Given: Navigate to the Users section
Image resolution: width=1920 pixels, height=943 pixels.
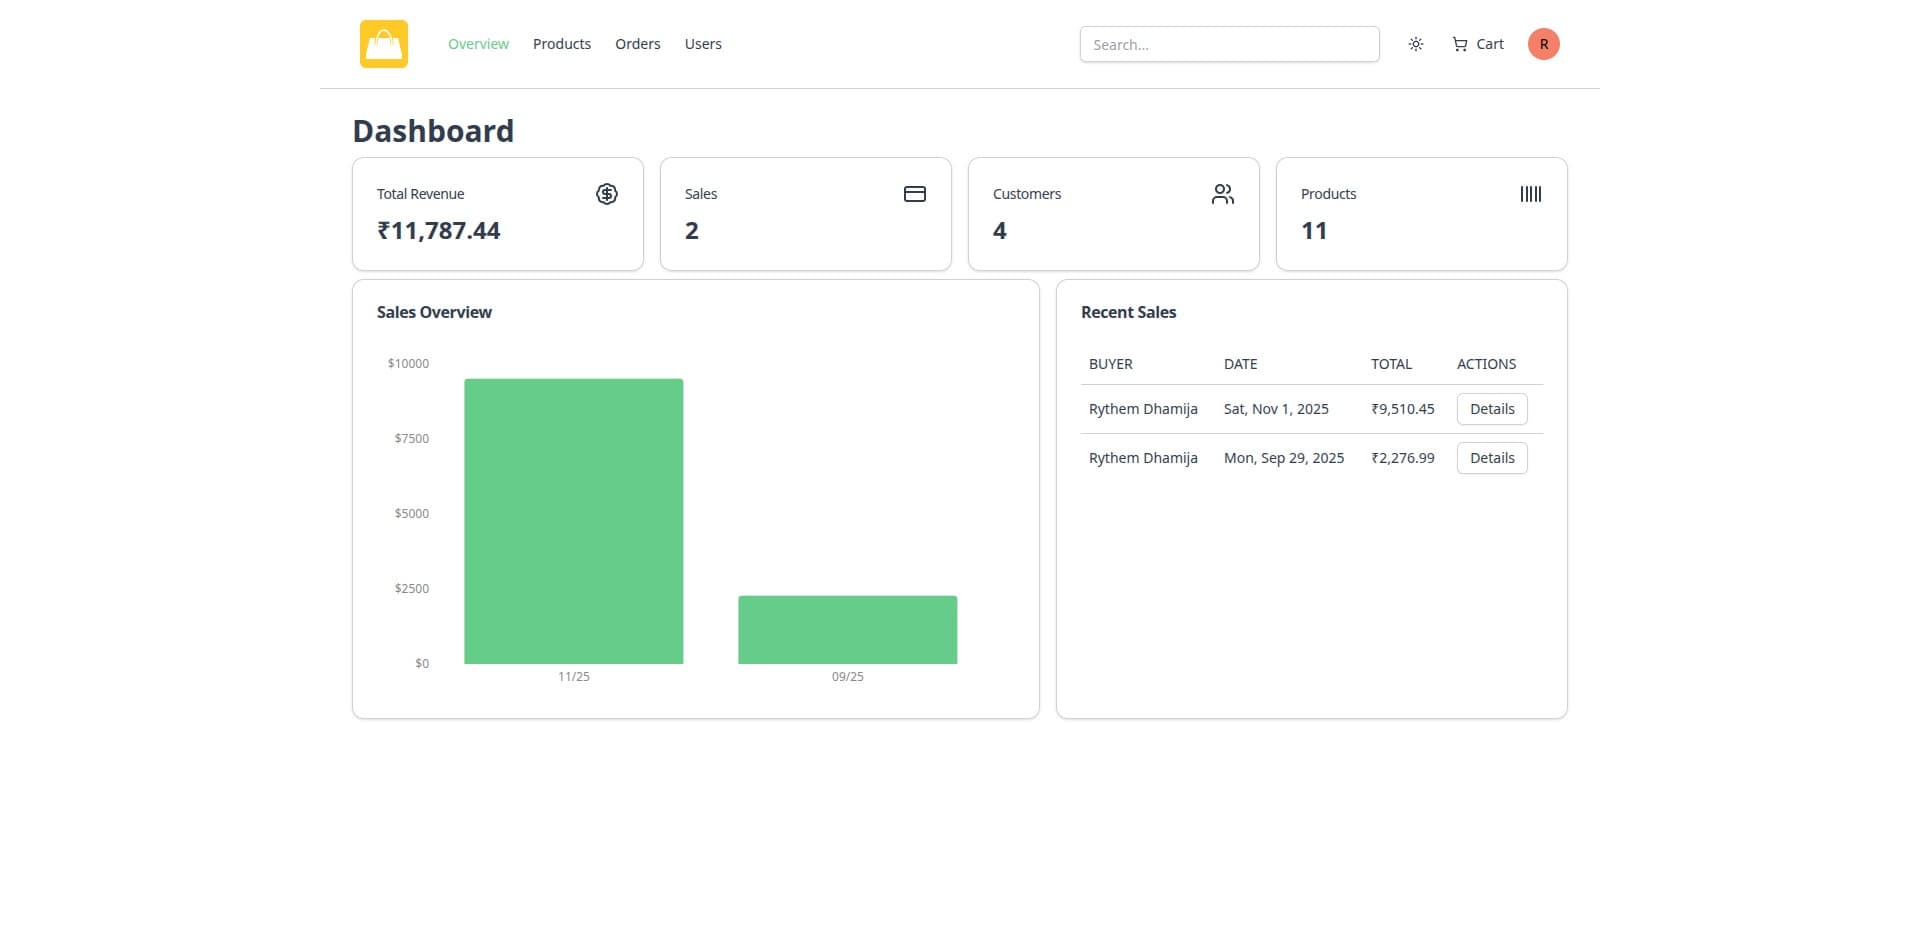Looking at the screenshot, I should [x=703, y=44].
